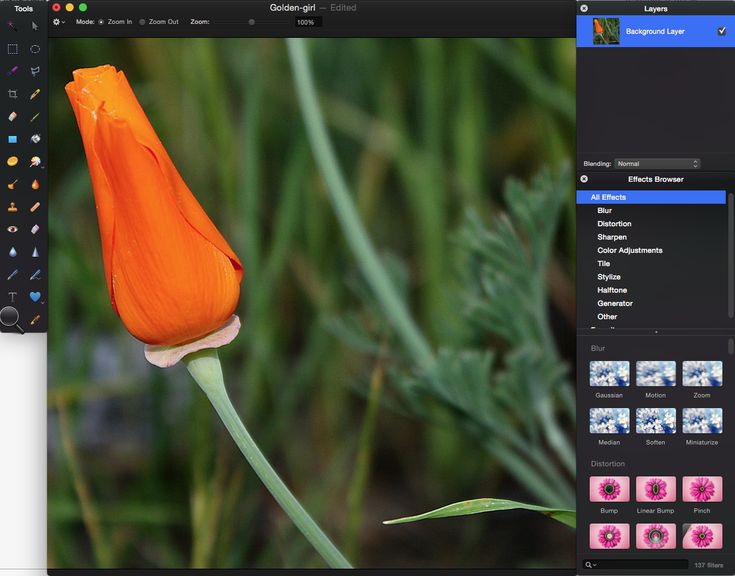Choose the Eraser tool
The width and height of the screenshot is (735, 576).
[x=12, y=117]
